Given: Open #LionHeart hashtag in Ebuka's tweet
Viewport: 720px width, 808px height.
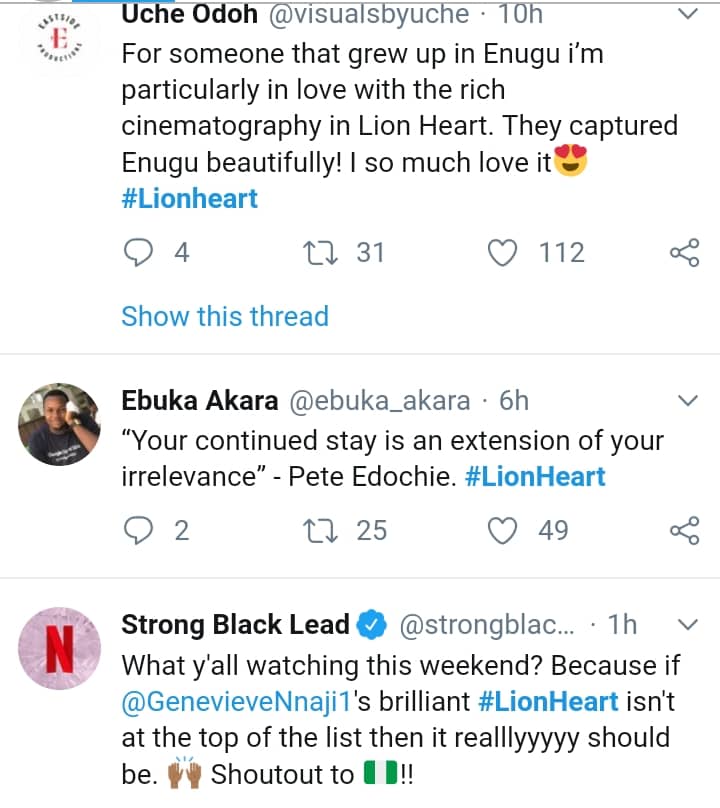Looking at the screenshot, I should point(536,476).
